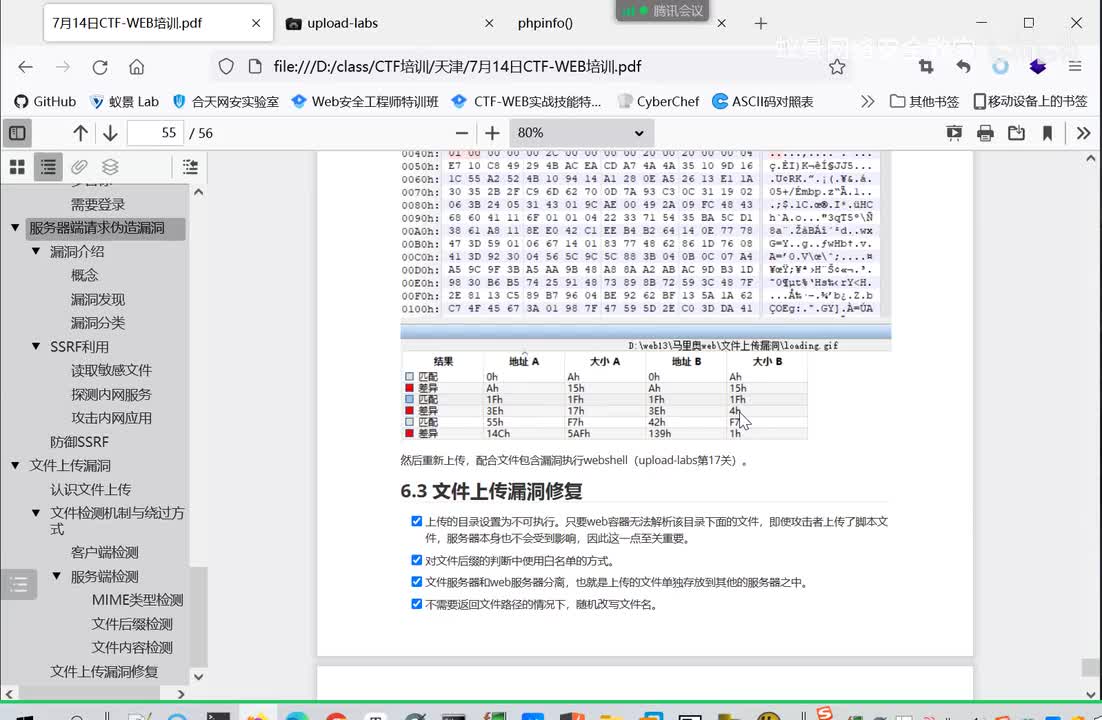1102x720 pixels.
Task: Collapse 服务器端请求伪造漏洞 outline section
Action: tap(15, 227)
